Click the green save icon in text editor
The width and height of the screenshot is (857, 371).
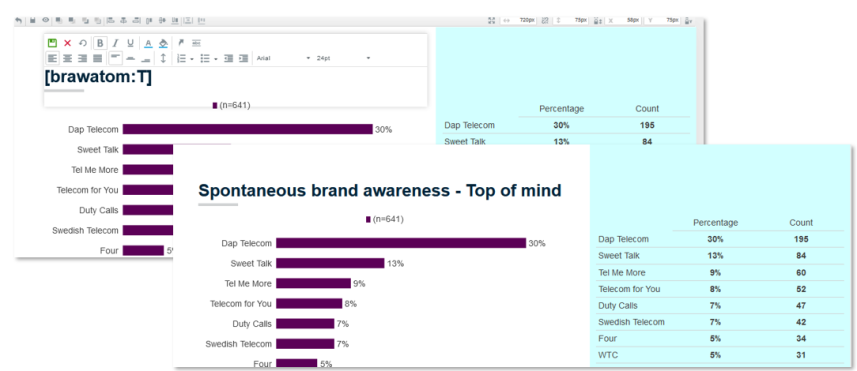click(52, 43)
